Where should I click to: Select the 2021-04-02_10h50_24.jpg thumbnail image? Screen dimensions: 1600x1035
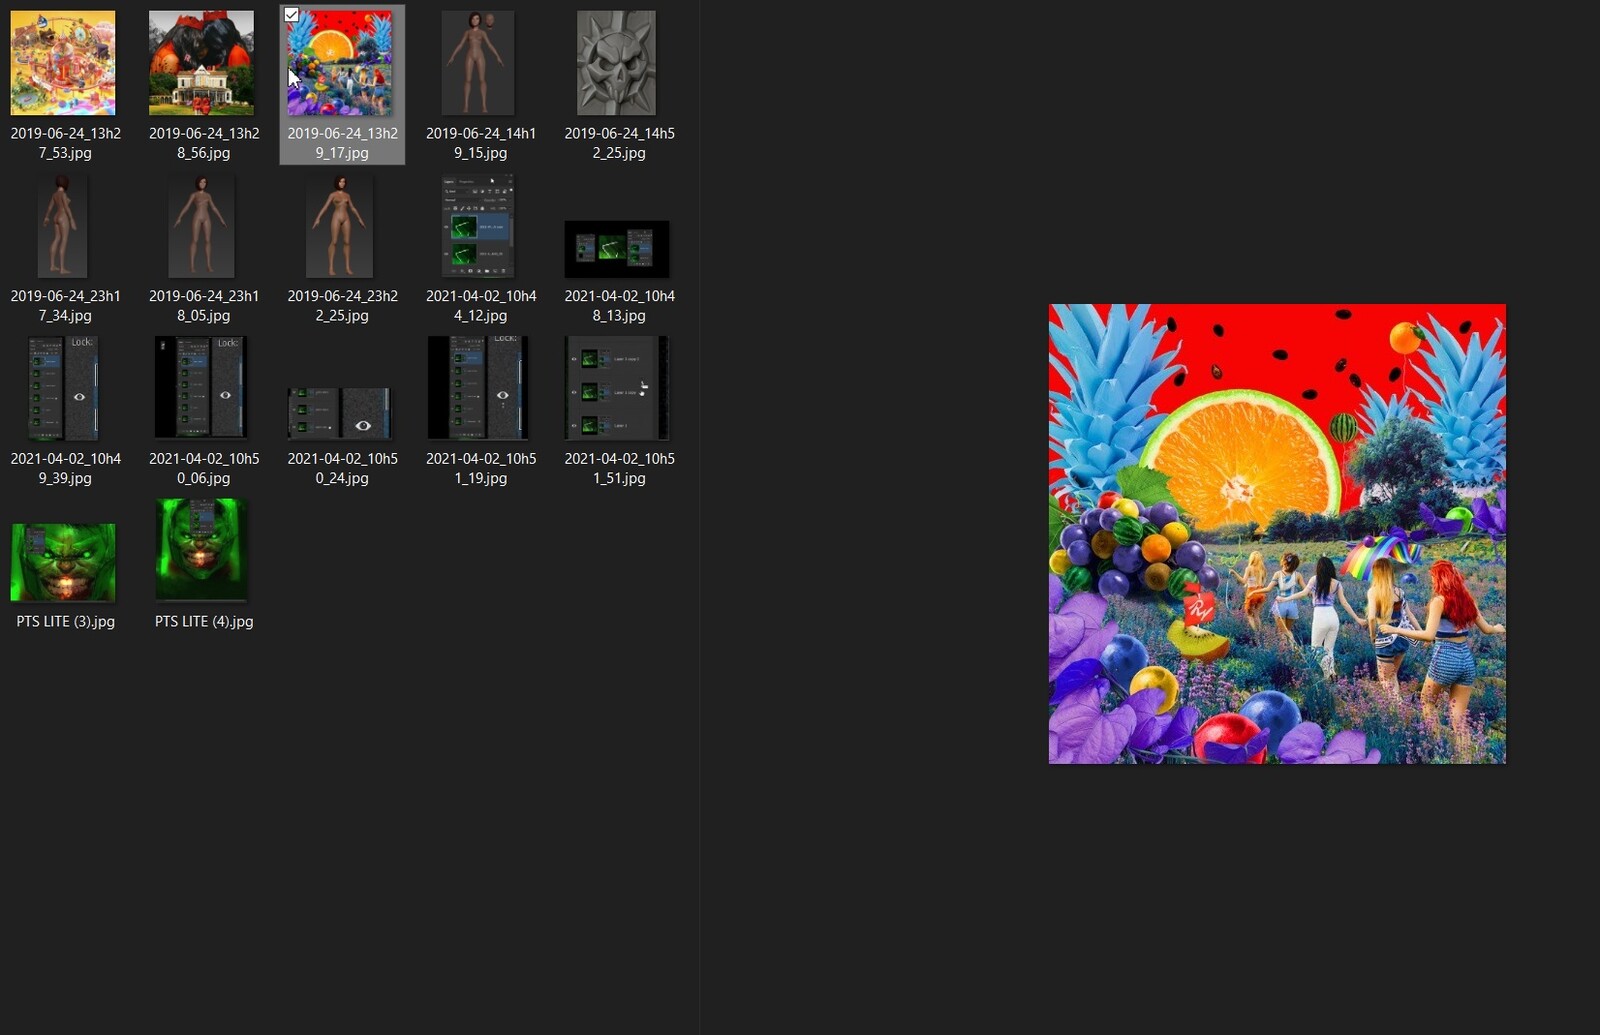(x=340, y=414)
